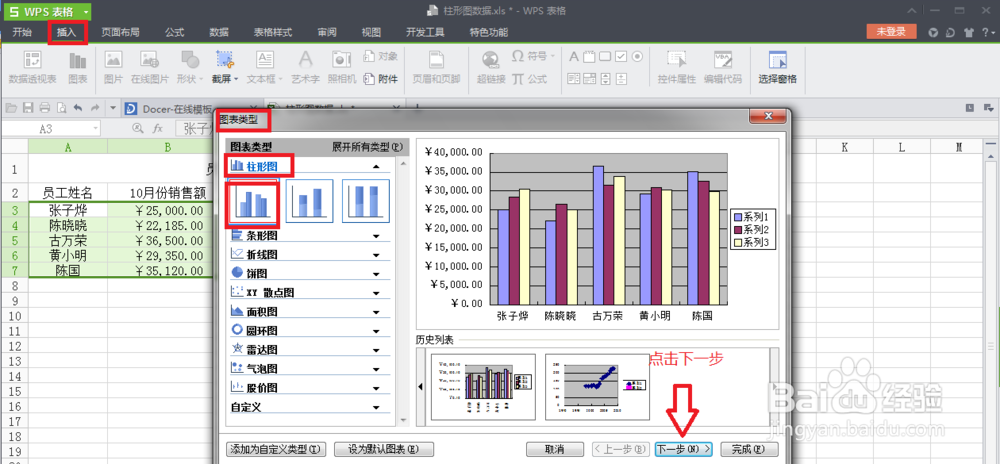Switch to the 公式 ribbon tab
Image resolution: width=1000 pixels, height=464 pixels.
pyautogui.click(x=174, y=33)
